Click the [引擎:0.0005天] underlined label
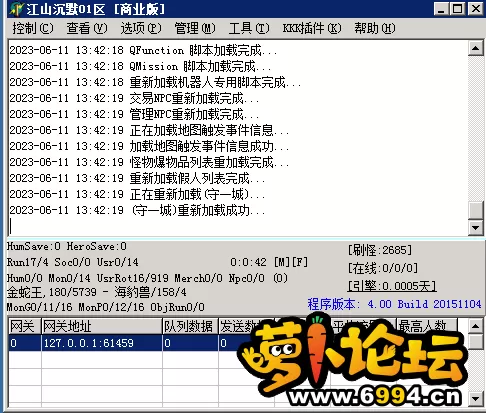Screen dimensions: 486x413 click(x=392, y=286)
